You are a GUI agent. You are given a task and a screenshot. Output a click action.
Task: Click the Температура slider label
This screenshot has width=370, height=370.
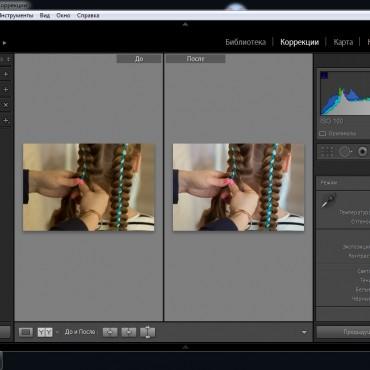pyautogui.click(x=355, y=212)
